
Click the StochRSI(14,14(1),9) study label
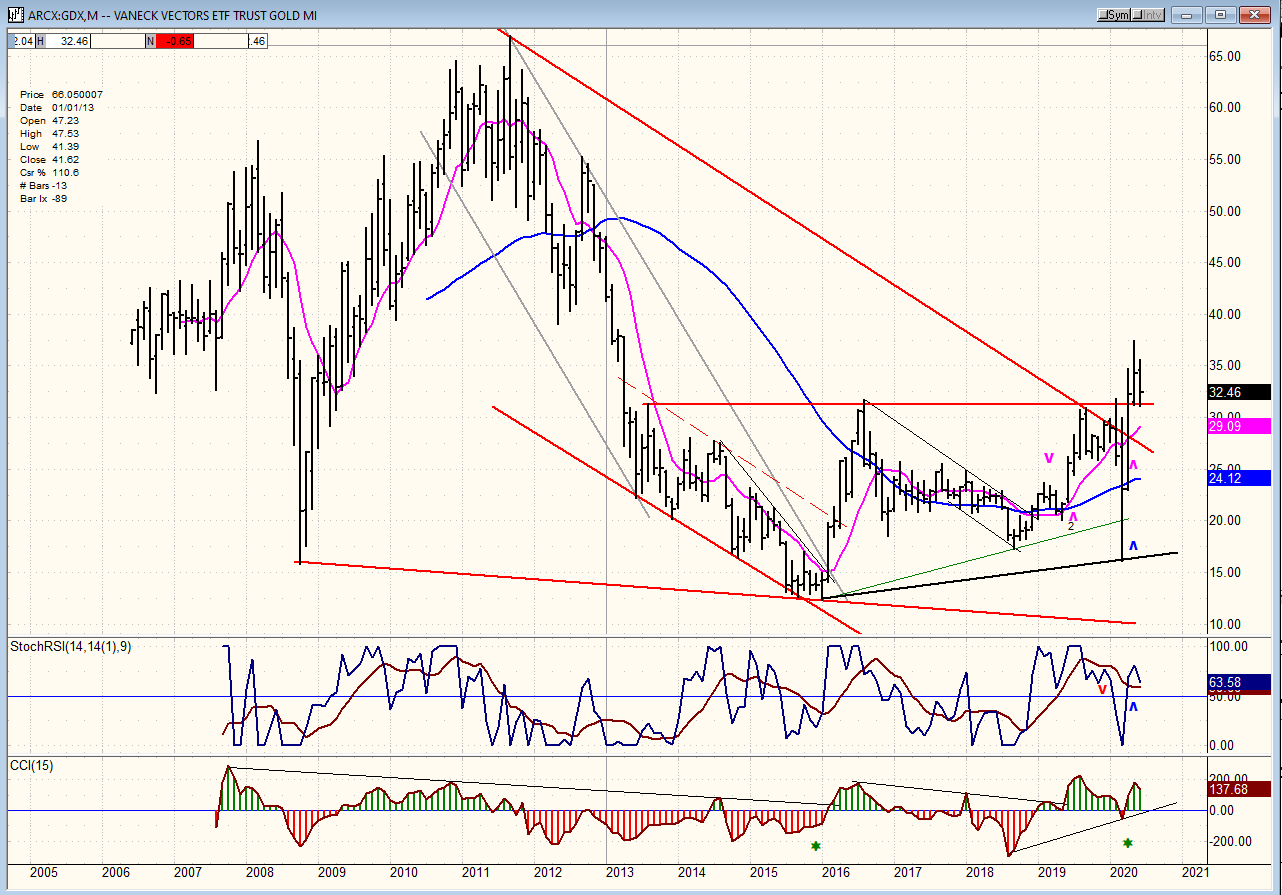point(70,646)
